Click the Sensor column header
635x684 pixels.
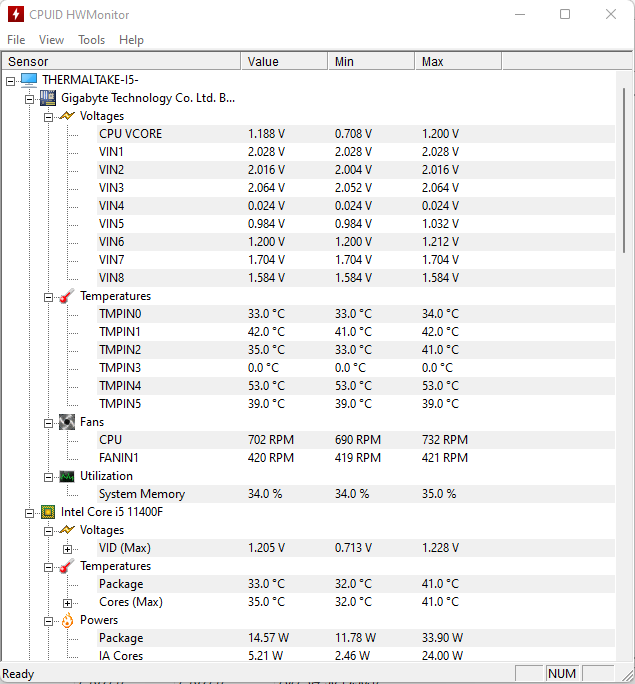point(121,62)
